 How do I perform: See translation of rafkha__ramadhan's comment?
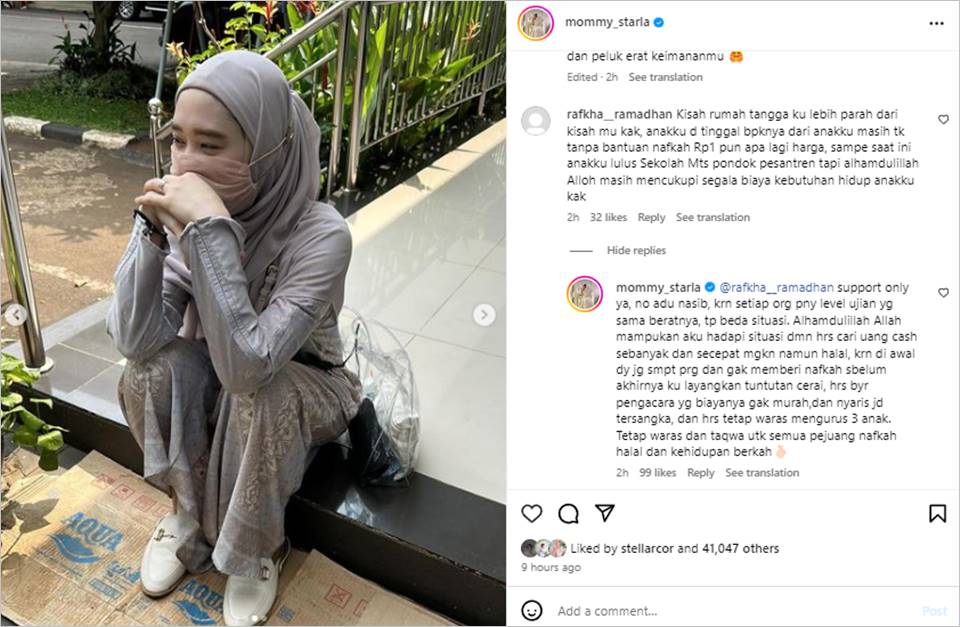click(713, 217)
